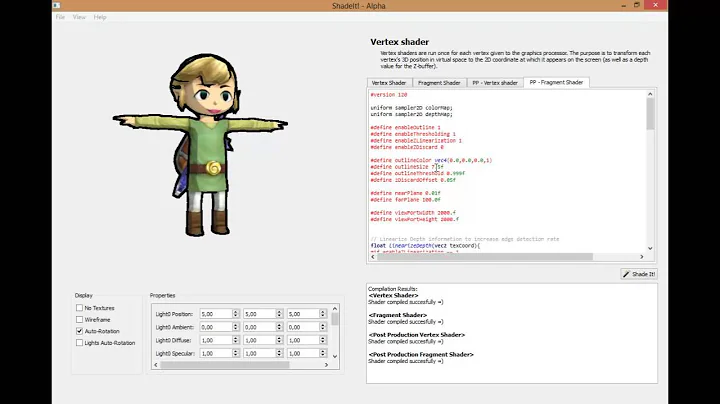The image size is (720, 404).
Task: Adjust first Light0 Diffuse spinner arrows
Action: 236,340
